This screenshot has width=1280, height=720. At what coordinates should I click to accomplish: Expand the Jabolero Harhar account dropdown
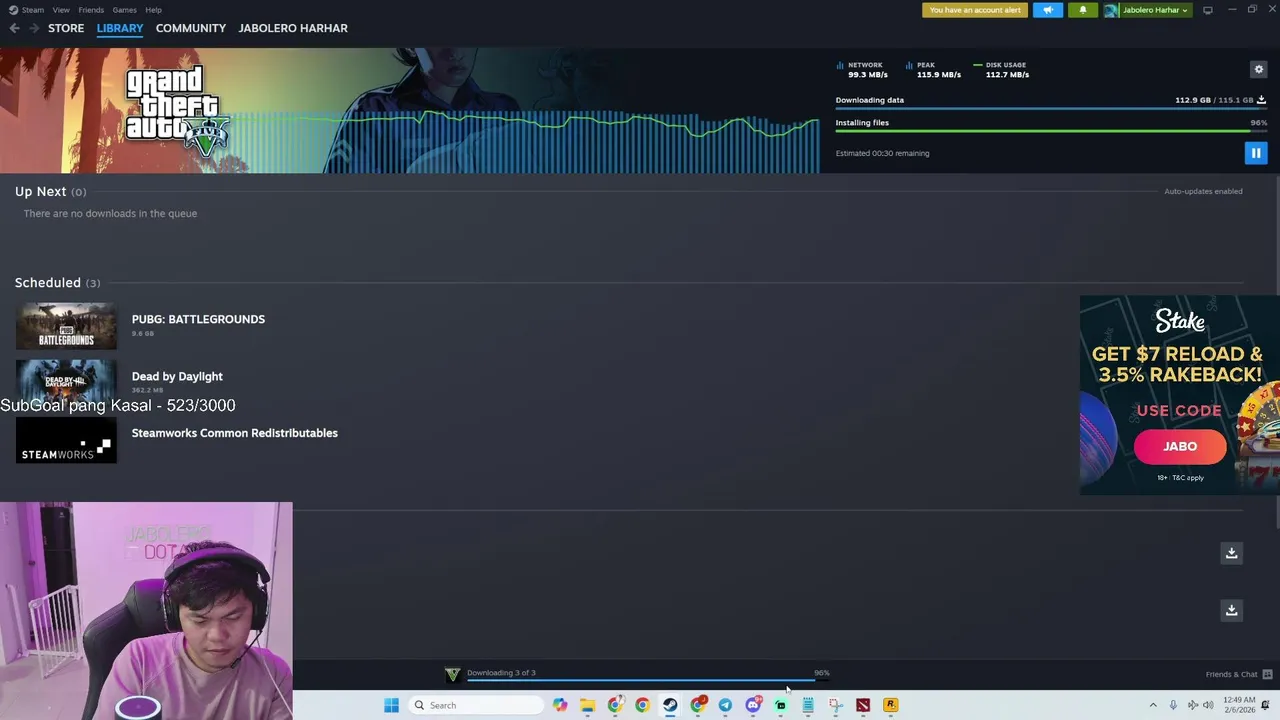coord(1156,10)
